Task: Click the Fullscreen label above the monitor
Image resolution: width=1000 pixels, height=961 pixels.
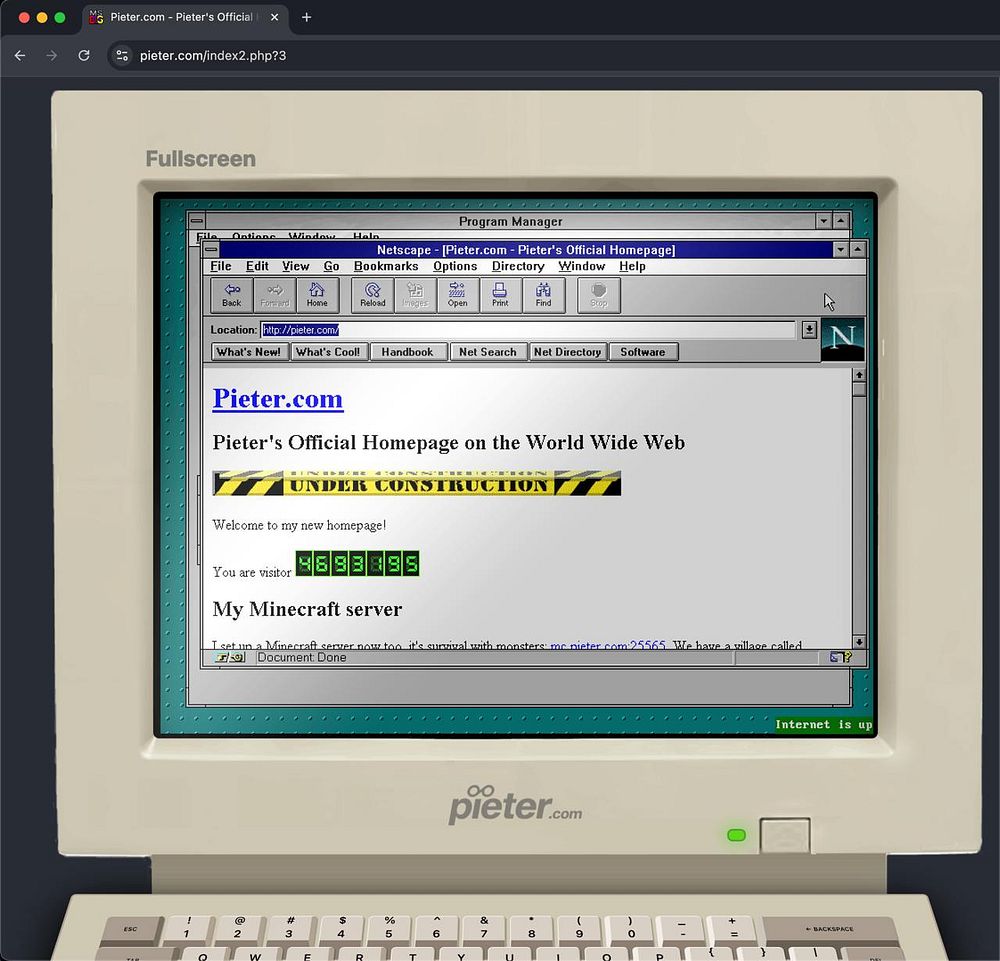Action: [200, 159]
